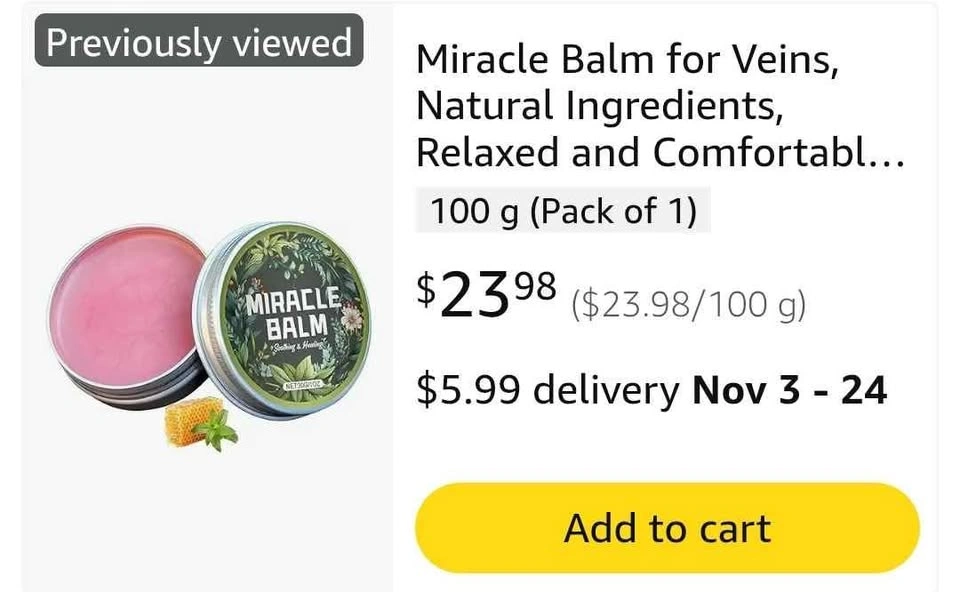Viewport: 960px width, 592px height.
Task: Click the ($23.98/100 g) unit price text
Action: tap(688, 304)
